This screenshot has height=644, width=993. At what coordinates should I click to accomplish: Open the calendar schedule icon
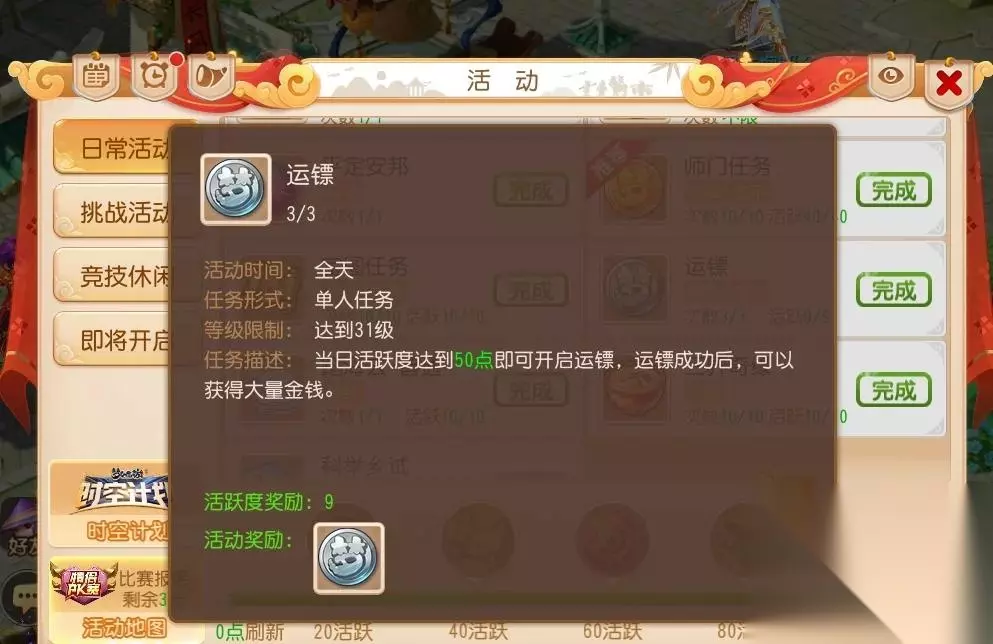pyautogui.click(x=96, y=77)
